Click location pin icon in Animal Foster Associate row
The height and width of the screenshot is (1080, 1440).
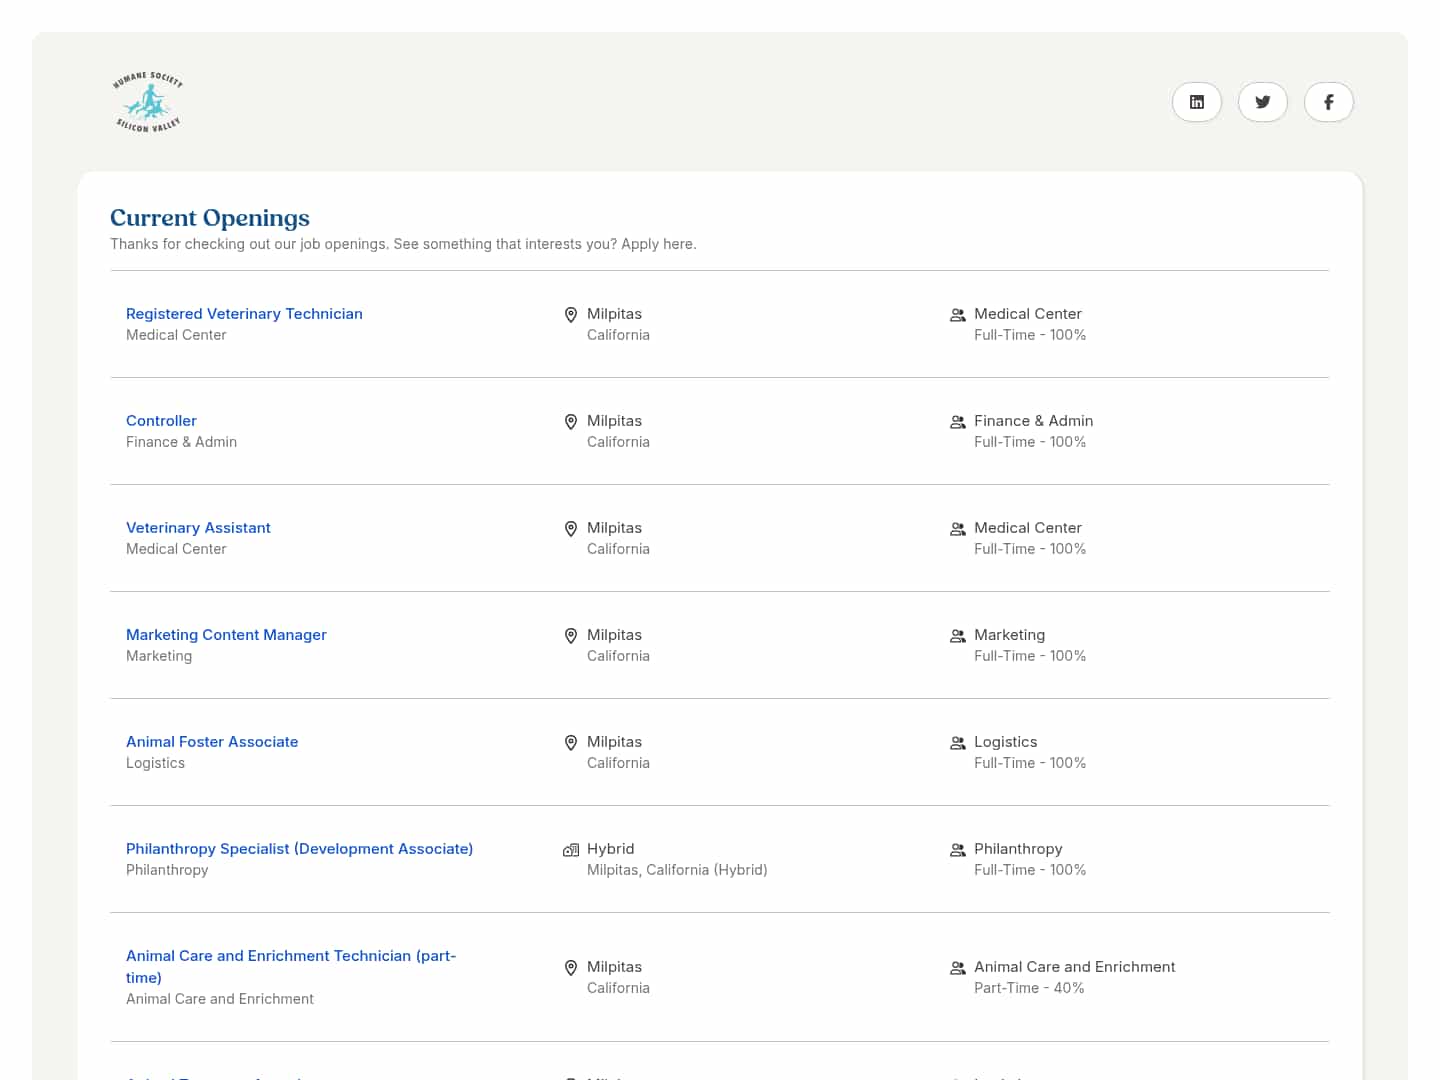tap(571, 743)
